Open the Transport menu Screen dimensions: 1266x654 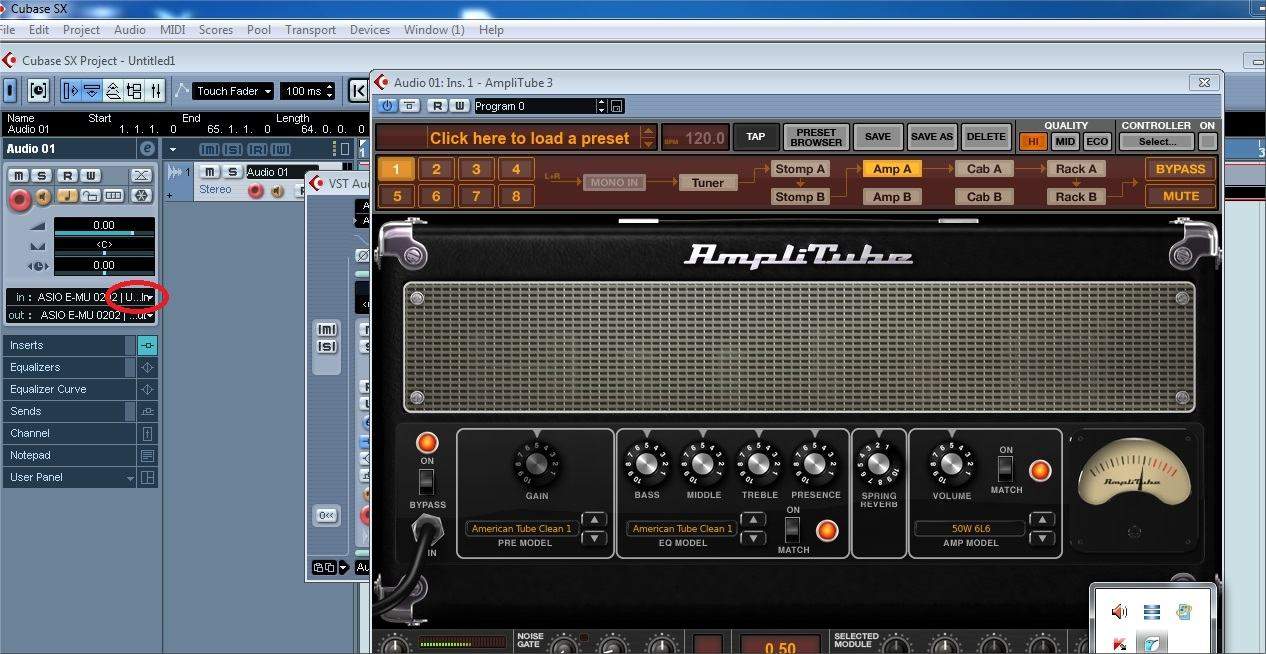point(310,30)
